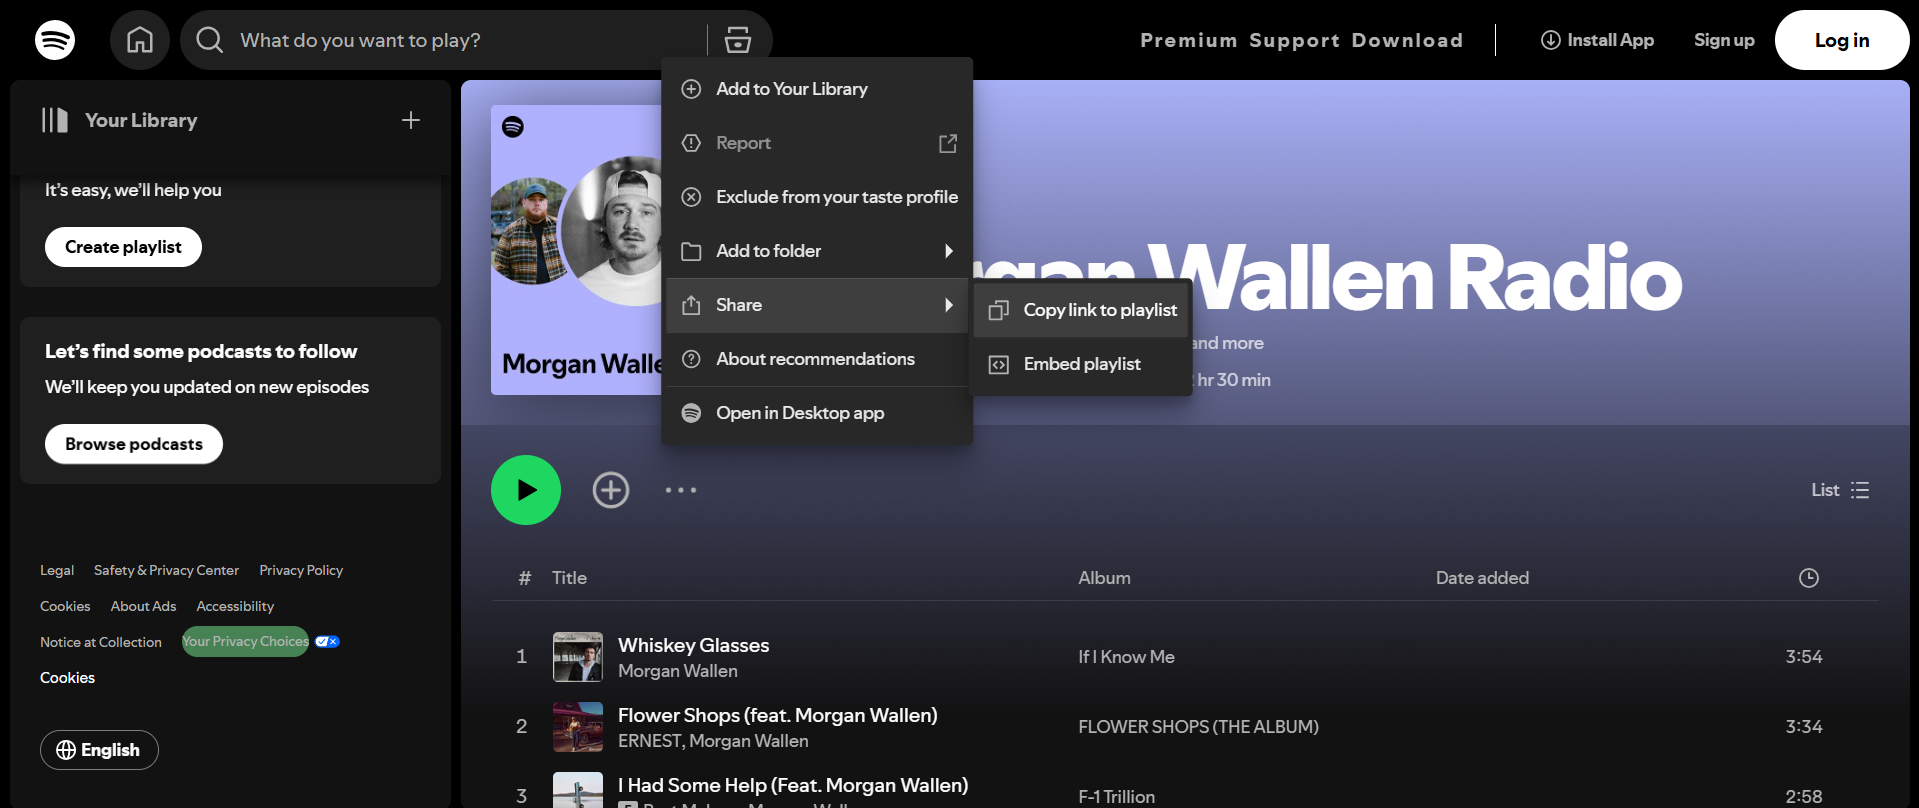
Task: Open the Accessibility link
Action: [235, 606]
